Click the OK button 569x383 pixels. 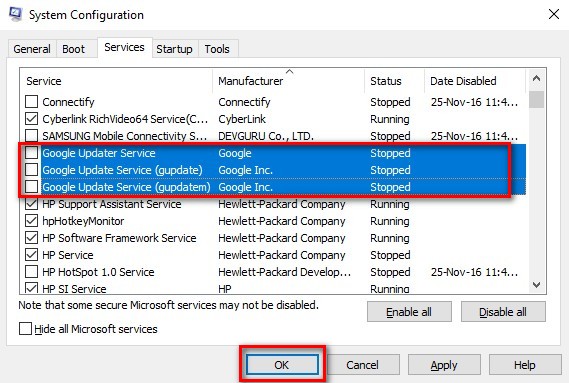[282, 364]
